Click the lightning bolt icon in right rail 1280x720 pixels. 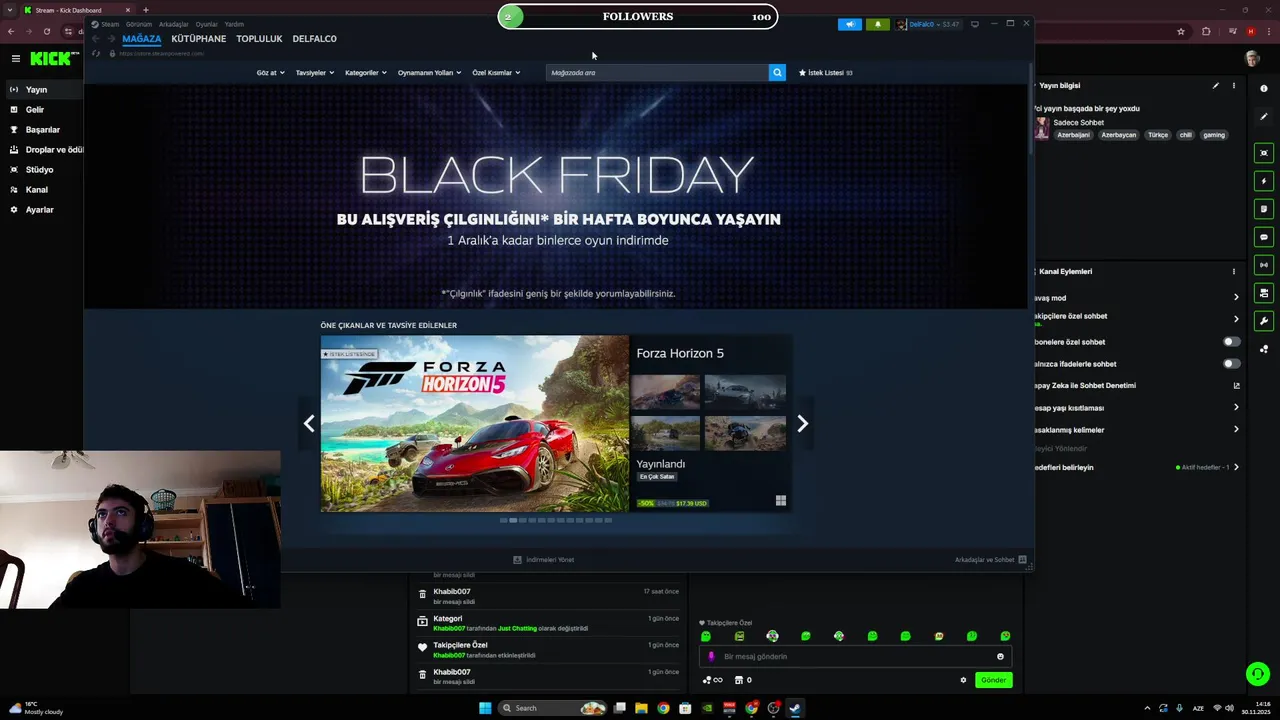click(x=1264, y=181)
